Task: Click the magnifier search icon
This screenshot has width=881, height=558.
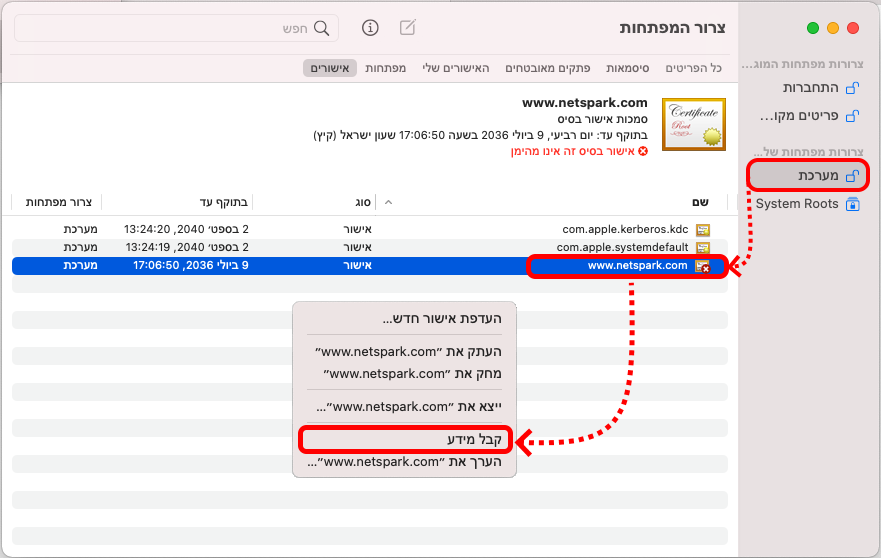Action: 321,28
